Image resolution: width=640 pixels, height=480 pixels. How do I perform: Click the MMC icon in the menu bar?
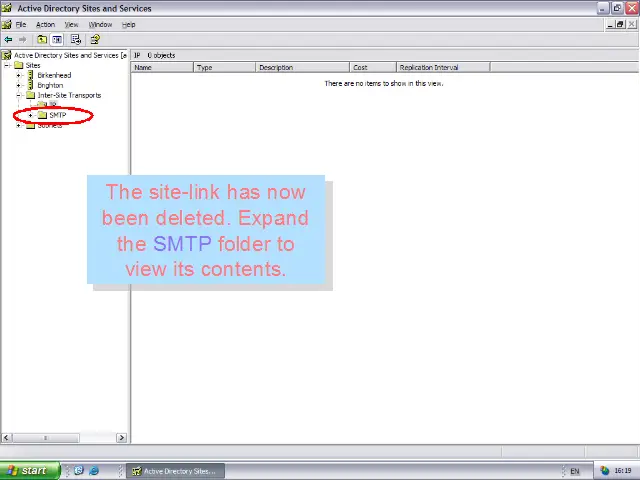[7, 24]
